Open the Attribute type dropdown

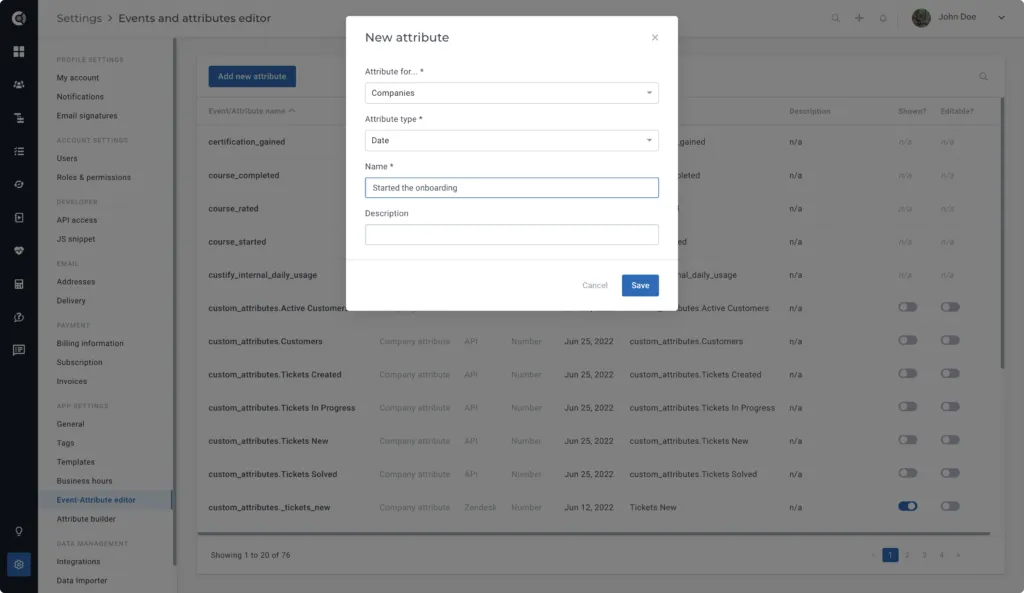(511, 140)
